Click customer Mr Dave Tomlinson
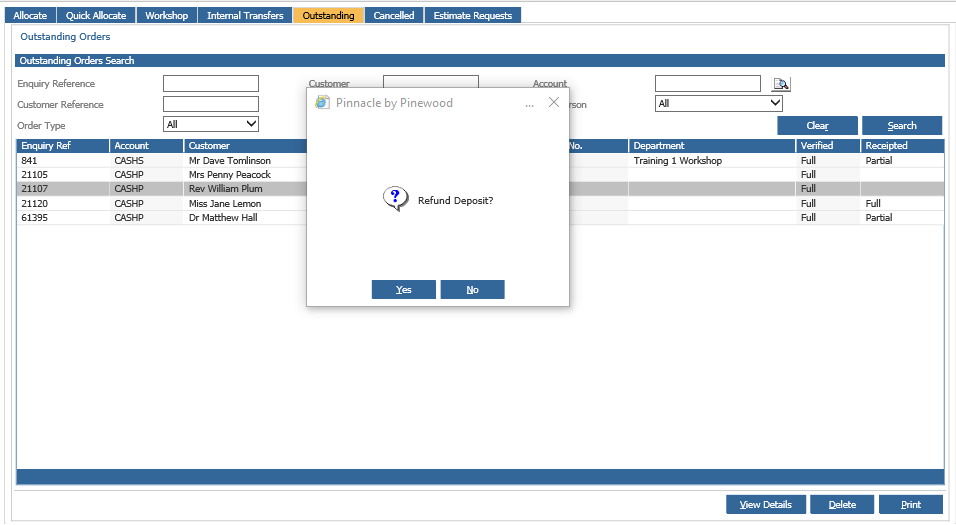Viewport: 956px width, 525px height. [x=229, y=160]
